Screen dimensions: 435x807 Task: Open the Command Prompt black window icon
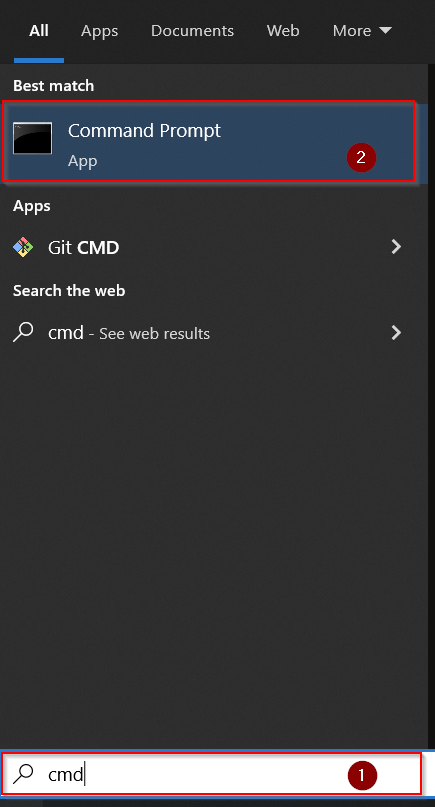point(32,138)
